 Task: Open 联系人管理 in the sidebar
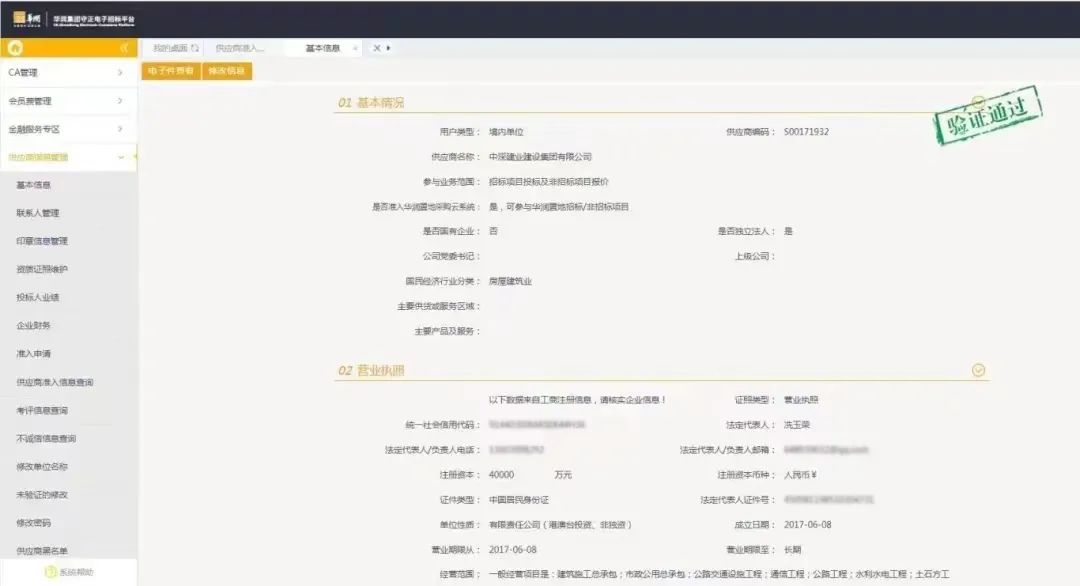coord(38,213)
